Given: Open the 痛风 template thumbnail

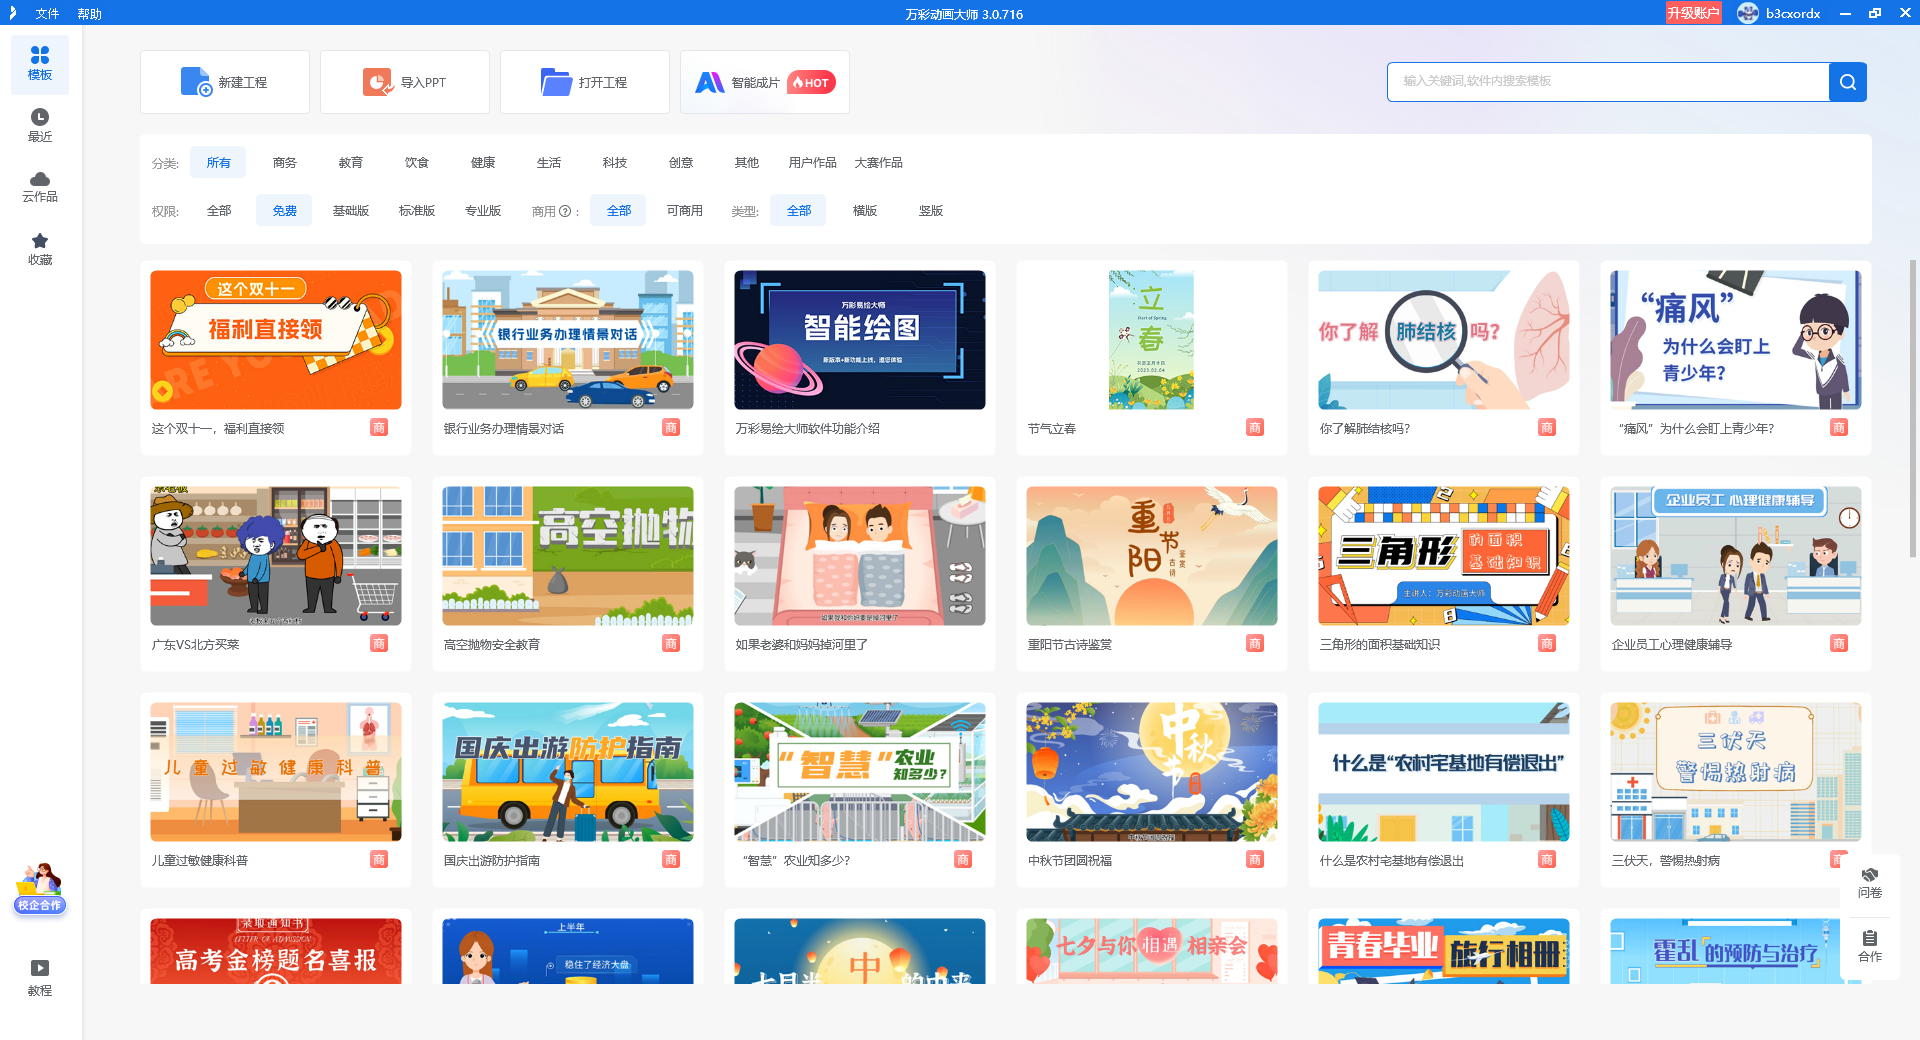Looking at the screenshot, I should [x=1736, y=340].
